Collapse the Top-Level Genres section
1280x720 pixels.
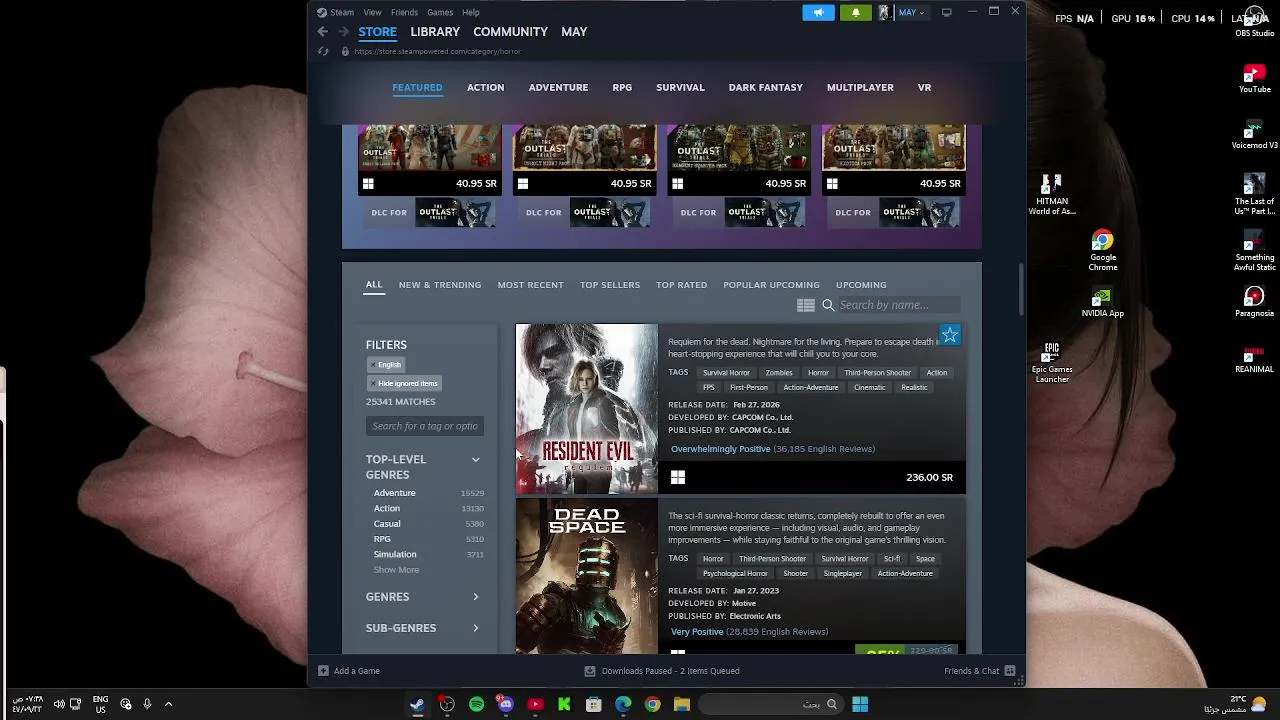pos(475,460)
